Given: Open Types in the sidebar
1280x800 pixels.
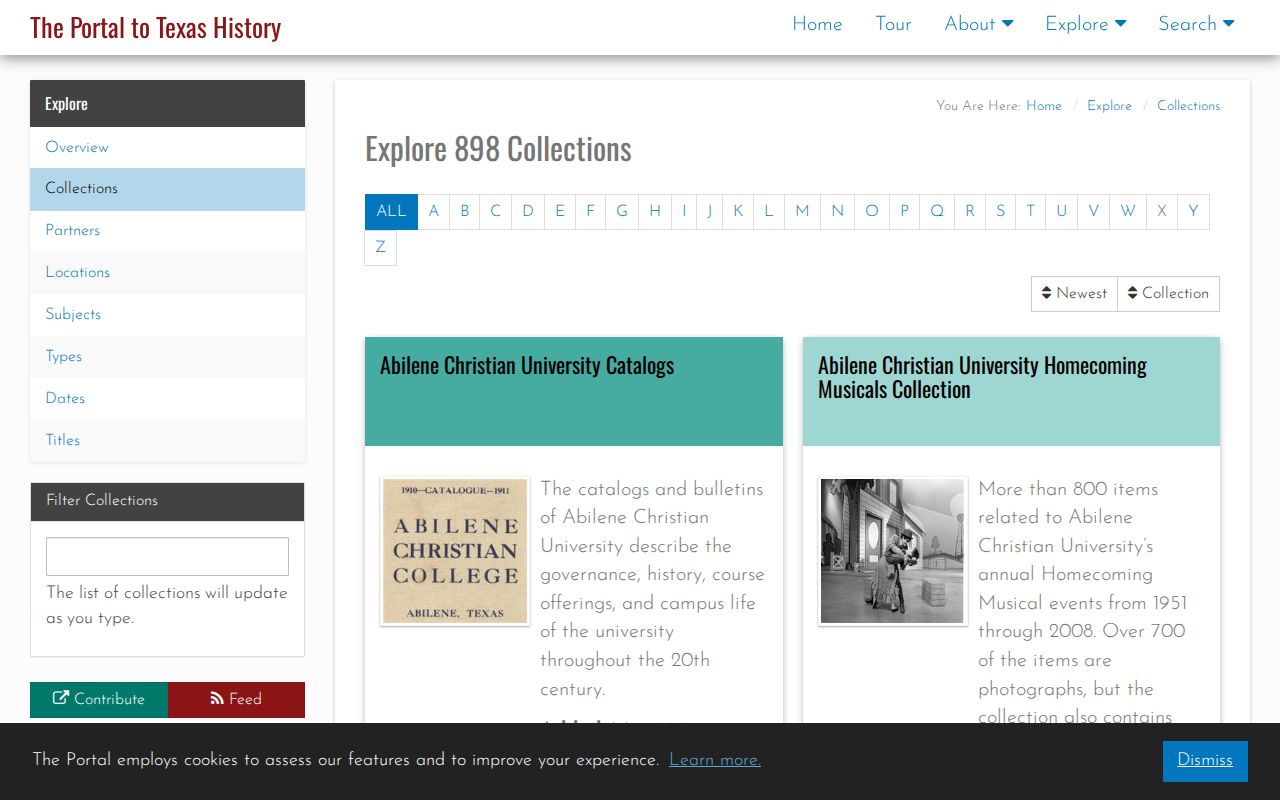Looking at the screenshot, I should 167,357.
